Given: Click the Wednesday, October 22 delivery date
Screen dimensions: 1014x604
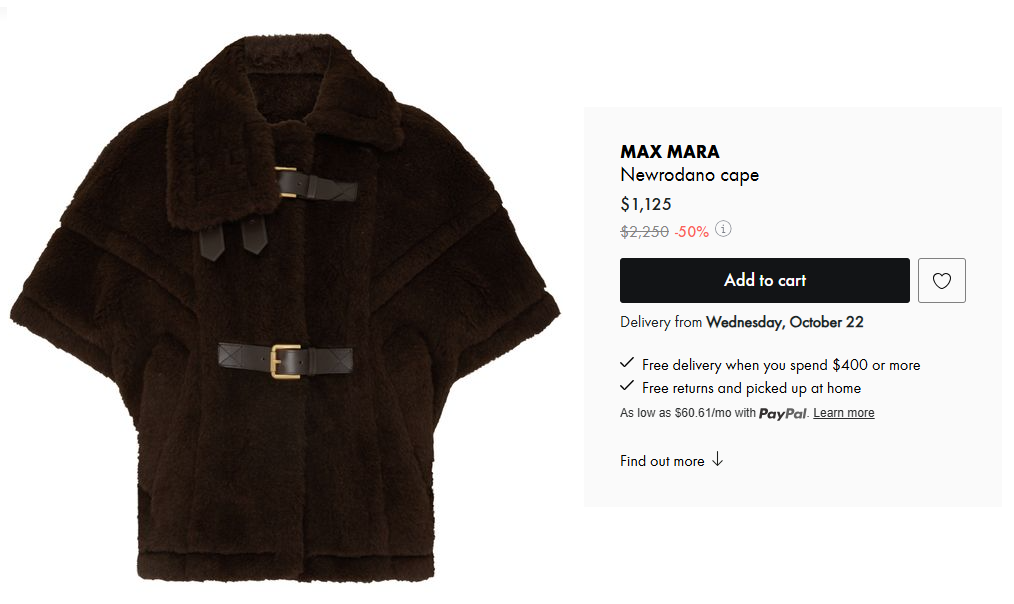Looking at the screenshot, I should (x=784, y=322).
